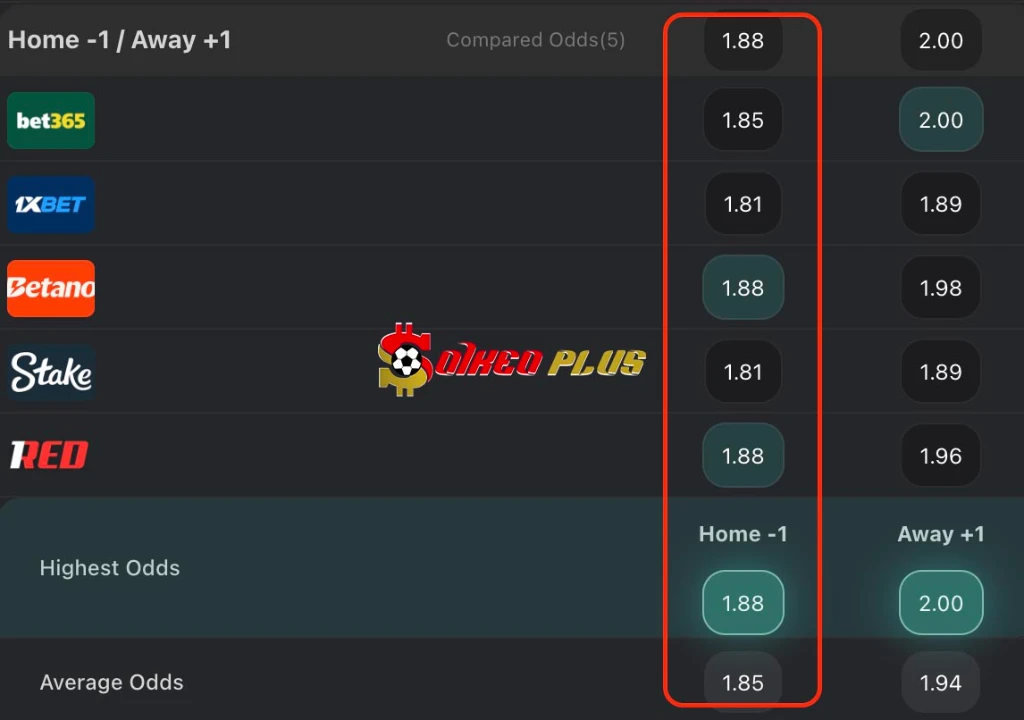Collapse the Home -1 / Away +1 header
Viewport: 1024px width, 720px height.
pyautogui.click(x=120, y=40)
